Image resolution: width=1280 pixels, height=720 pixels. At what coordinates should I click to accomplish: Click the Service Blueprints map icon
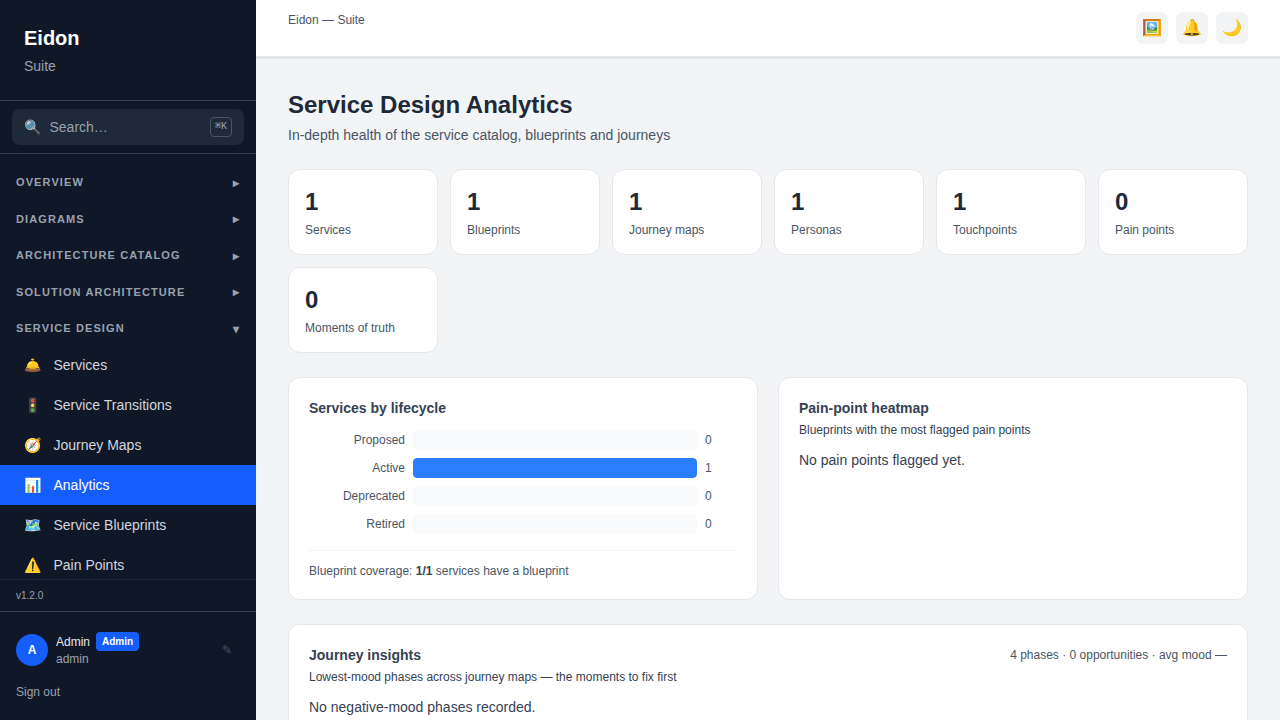[x=33, y=525]
